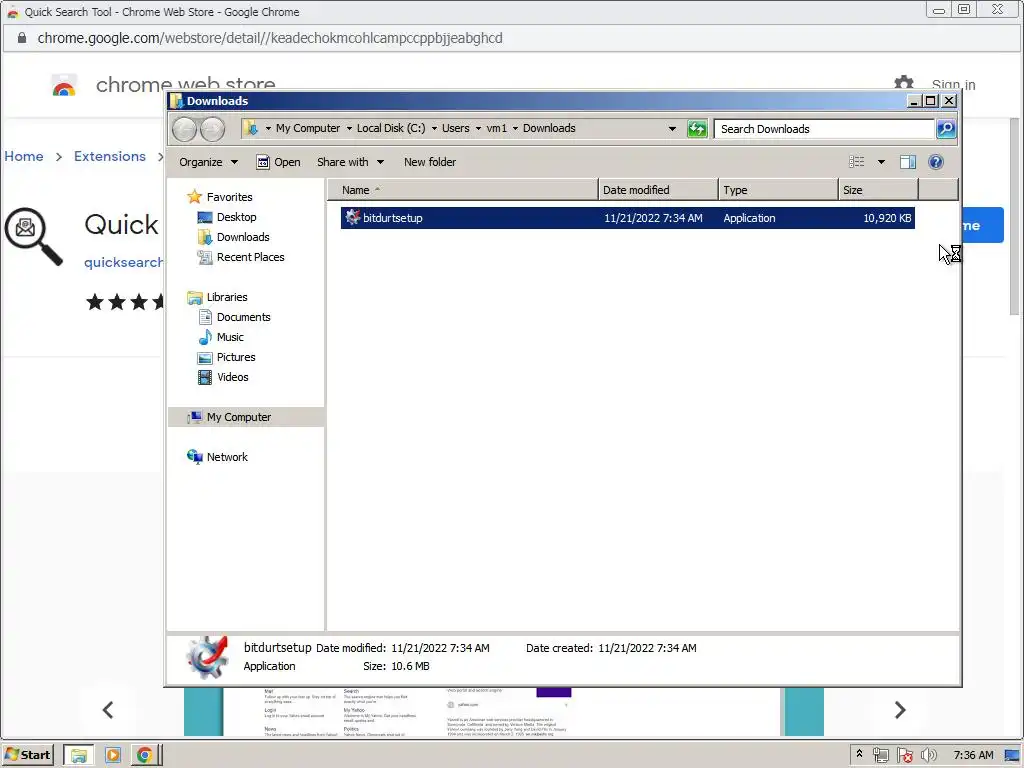Click the Start button on taskbar
Viewport: 1024px width, 768px height.
27,755
